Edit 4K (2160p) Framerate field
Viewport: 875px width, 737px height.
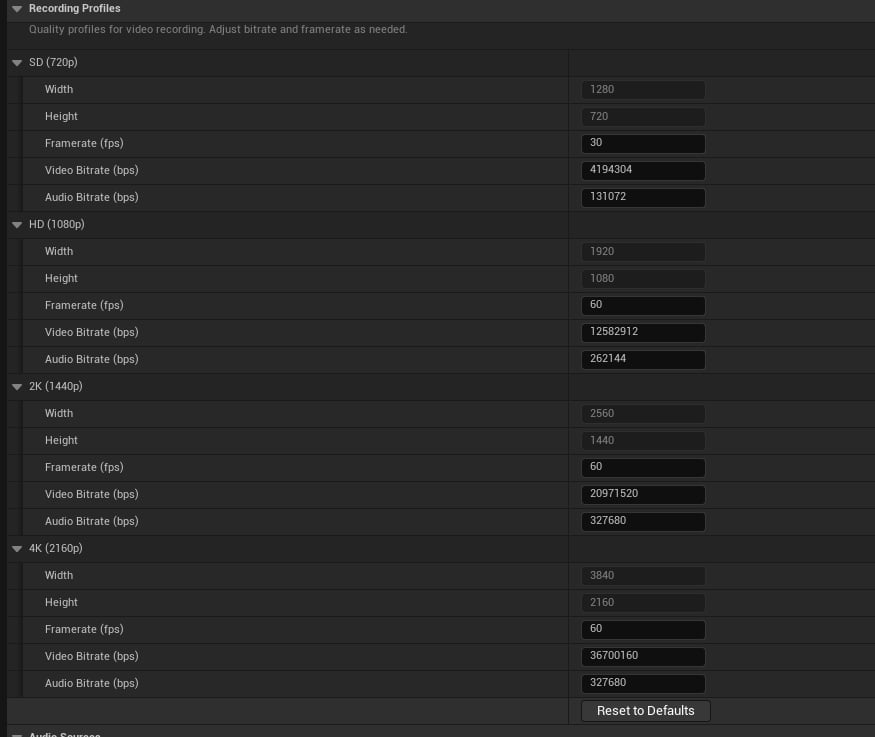click(x=643, y=629)
